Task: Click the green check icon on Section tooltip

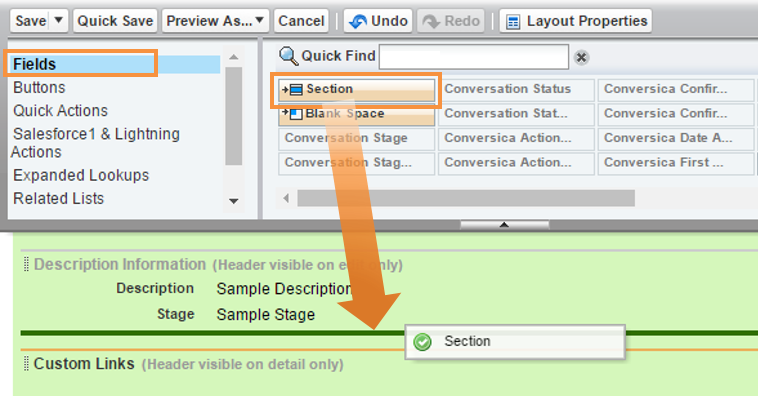Action: pyautogui.click(x=423, y=342)
